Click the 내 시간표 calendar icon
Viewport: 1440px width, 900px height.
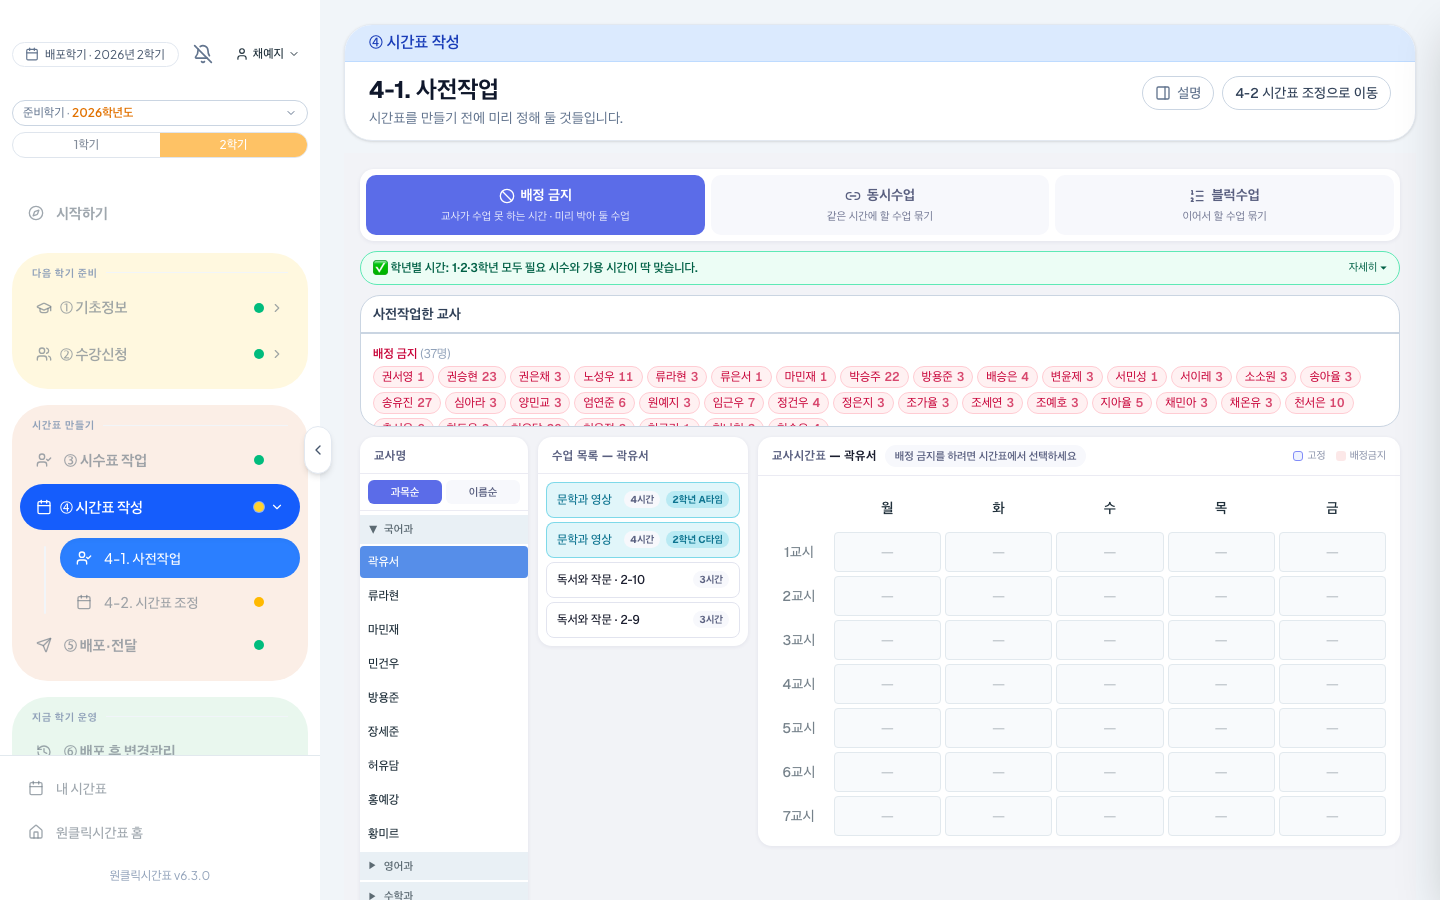pyautogui.click(x=36, y=788)
